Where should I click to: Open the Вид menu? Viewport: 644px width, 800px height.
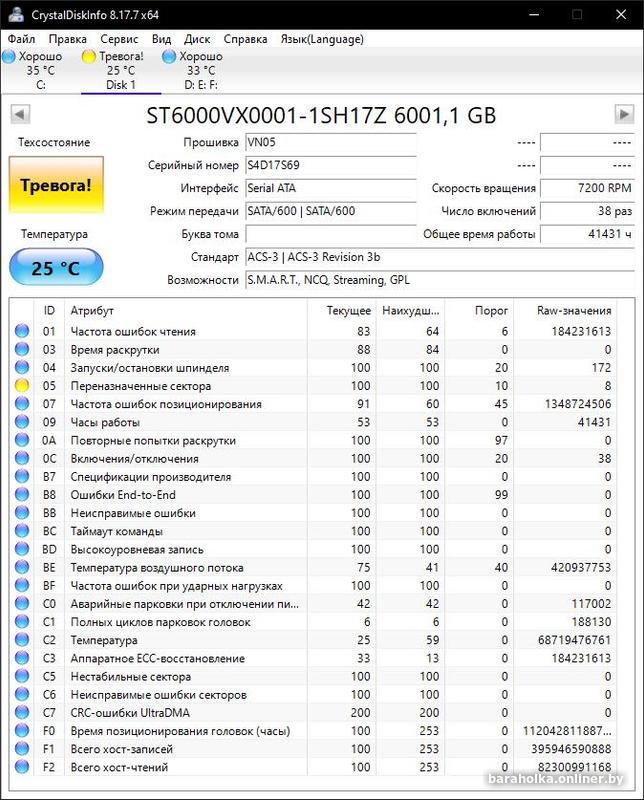pyautogui.click(x=161, y=39)
